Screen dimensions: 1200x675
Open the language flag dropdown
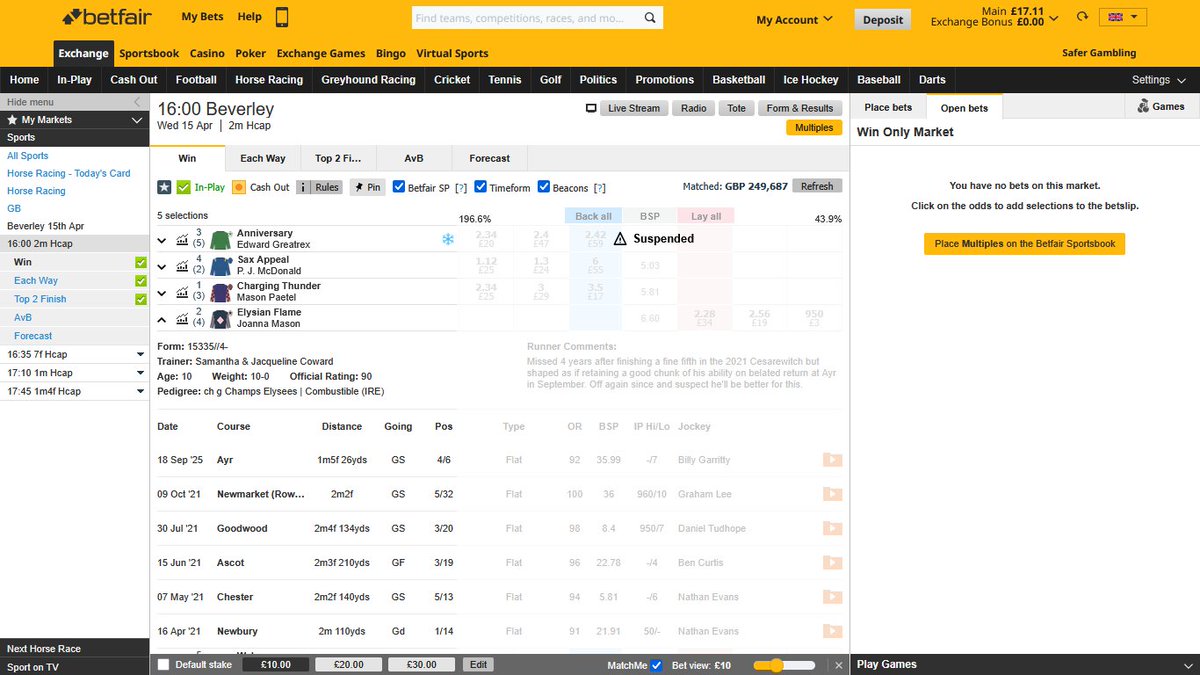point(1123,17)
